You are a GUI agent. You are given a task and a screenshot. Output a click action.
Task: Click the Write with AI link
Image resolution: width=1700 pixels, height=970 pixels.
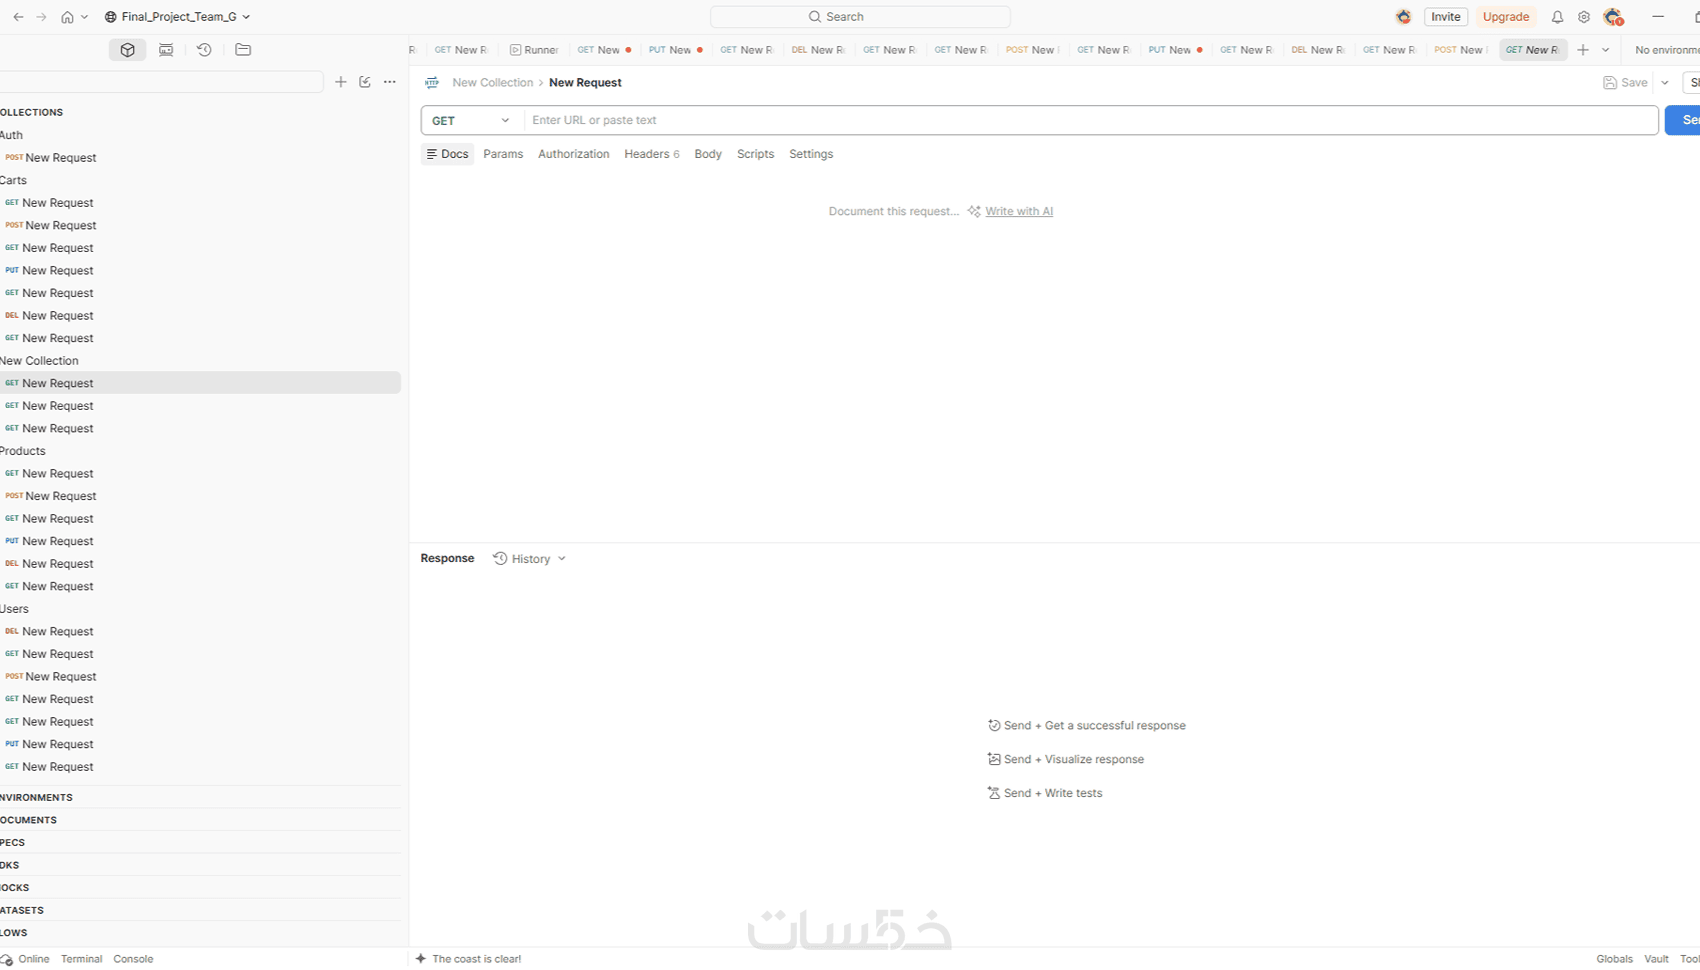(x=1018, y=211)
